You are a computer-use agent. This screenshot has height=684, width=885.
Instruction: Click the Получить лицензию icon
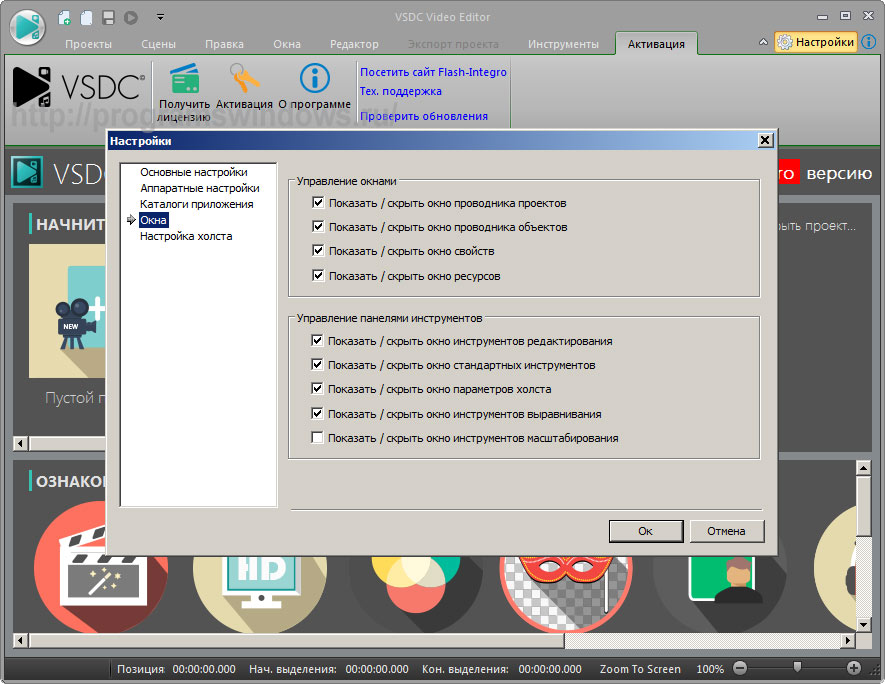point(185,78)
